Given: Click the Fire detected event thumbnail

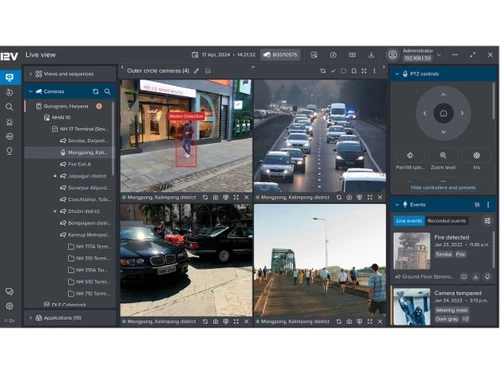Looking at the screenshot, I should click(x=412, y=251).
